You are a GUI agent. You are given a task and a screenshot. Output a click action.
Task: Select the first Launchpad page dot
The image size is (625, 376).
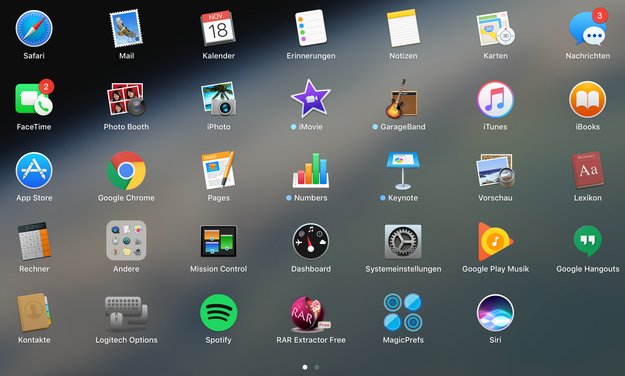click(x=305, y=367)
